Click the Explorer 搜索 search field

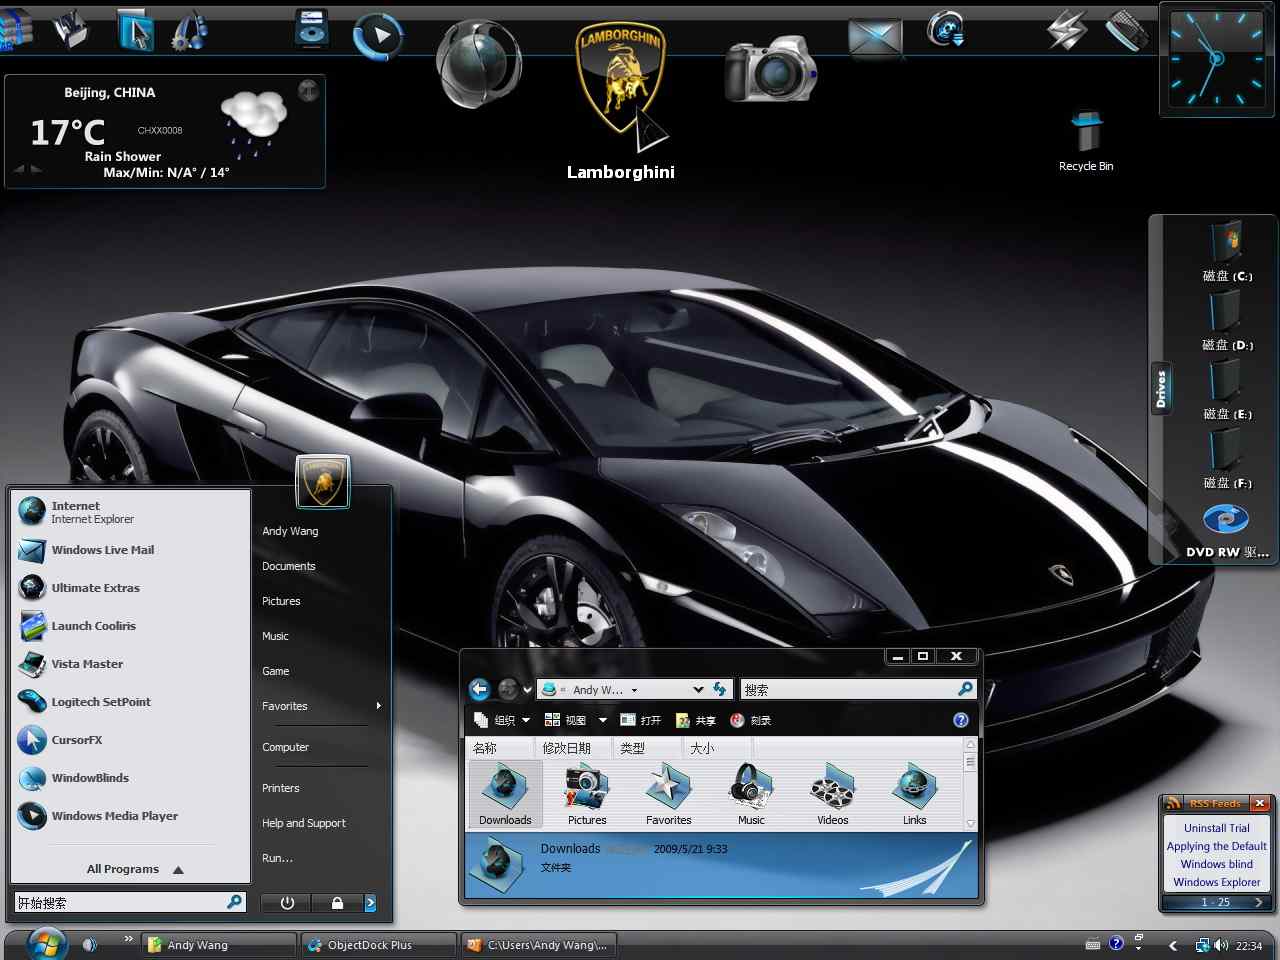(859, 689)
